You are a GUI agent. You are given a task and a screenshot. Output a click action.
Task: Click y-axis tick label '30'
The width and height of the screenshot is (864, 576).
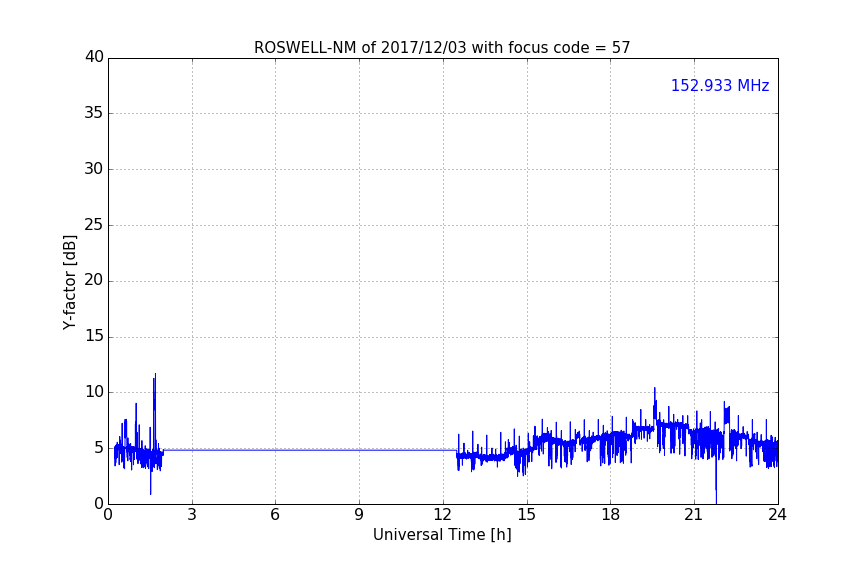click(94, 169)
